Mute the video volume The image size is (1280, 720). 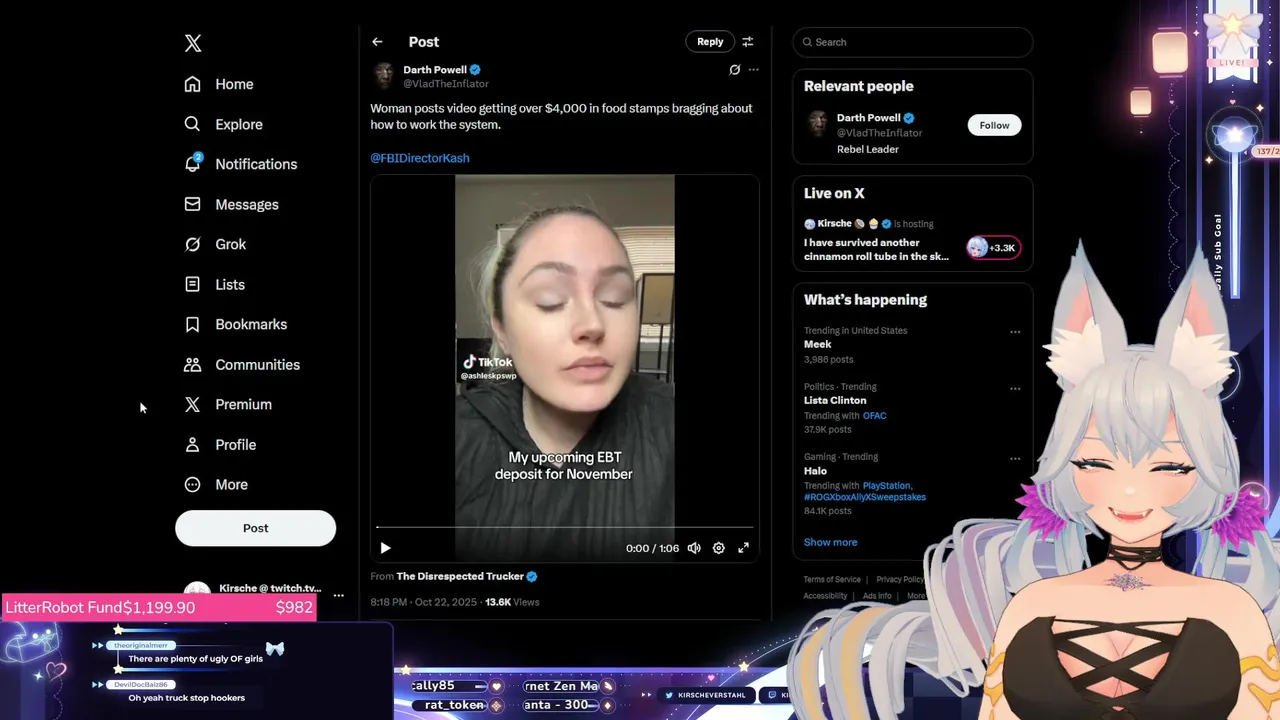(x=694, y=548)
